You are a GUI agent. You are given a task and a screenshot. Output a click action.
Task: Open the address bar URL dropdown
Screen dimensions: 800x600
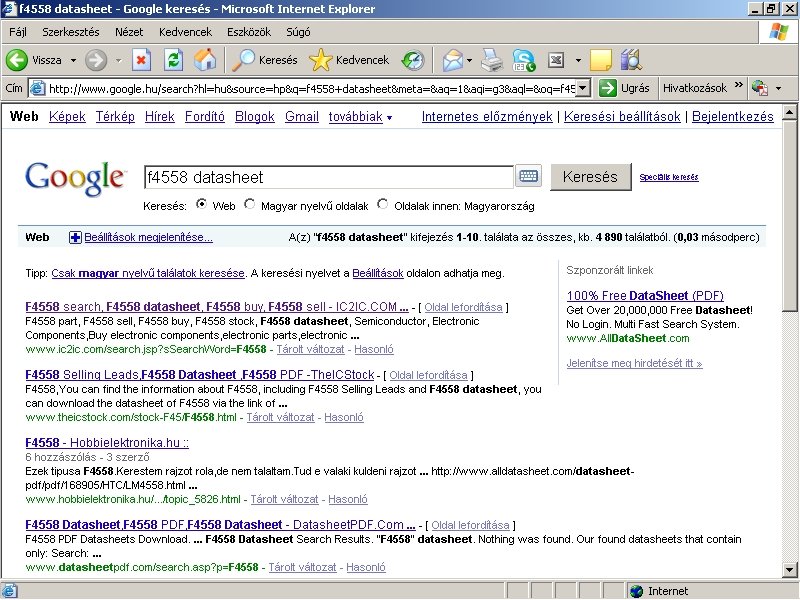coord(583,88)
